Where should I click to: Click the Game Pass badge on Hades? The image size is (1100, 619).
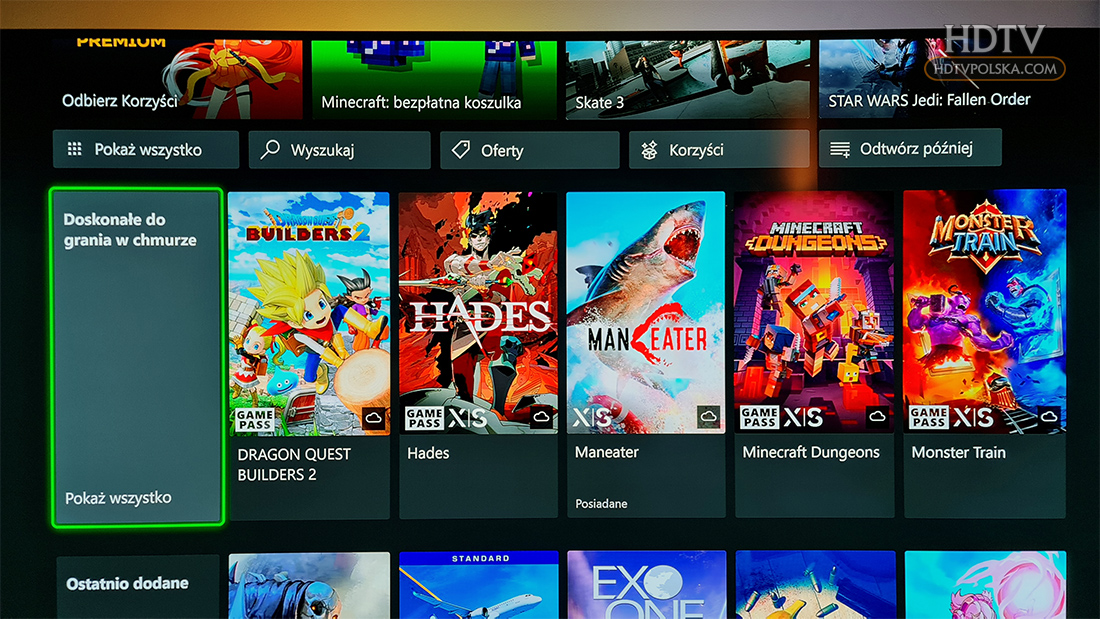[x=424, y=418]
